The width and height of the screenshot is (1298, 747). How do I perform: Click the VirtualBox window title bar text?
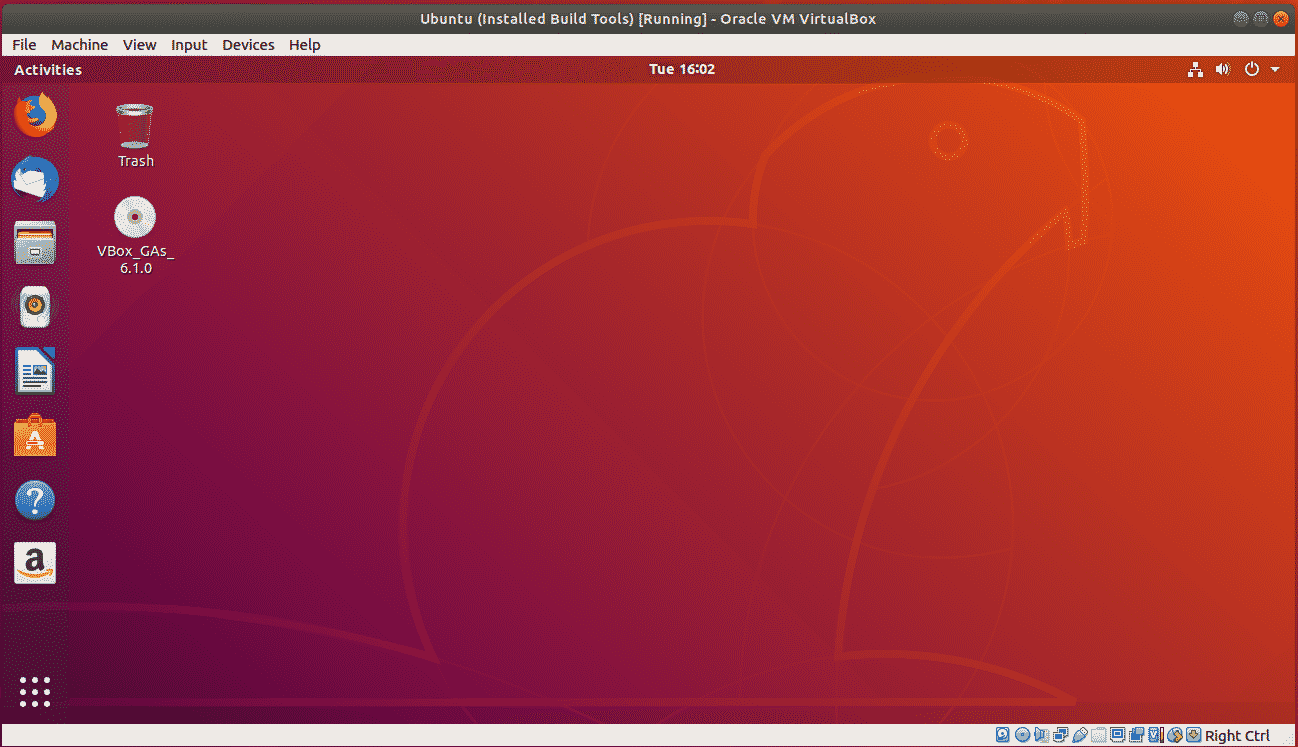point(648,18)
